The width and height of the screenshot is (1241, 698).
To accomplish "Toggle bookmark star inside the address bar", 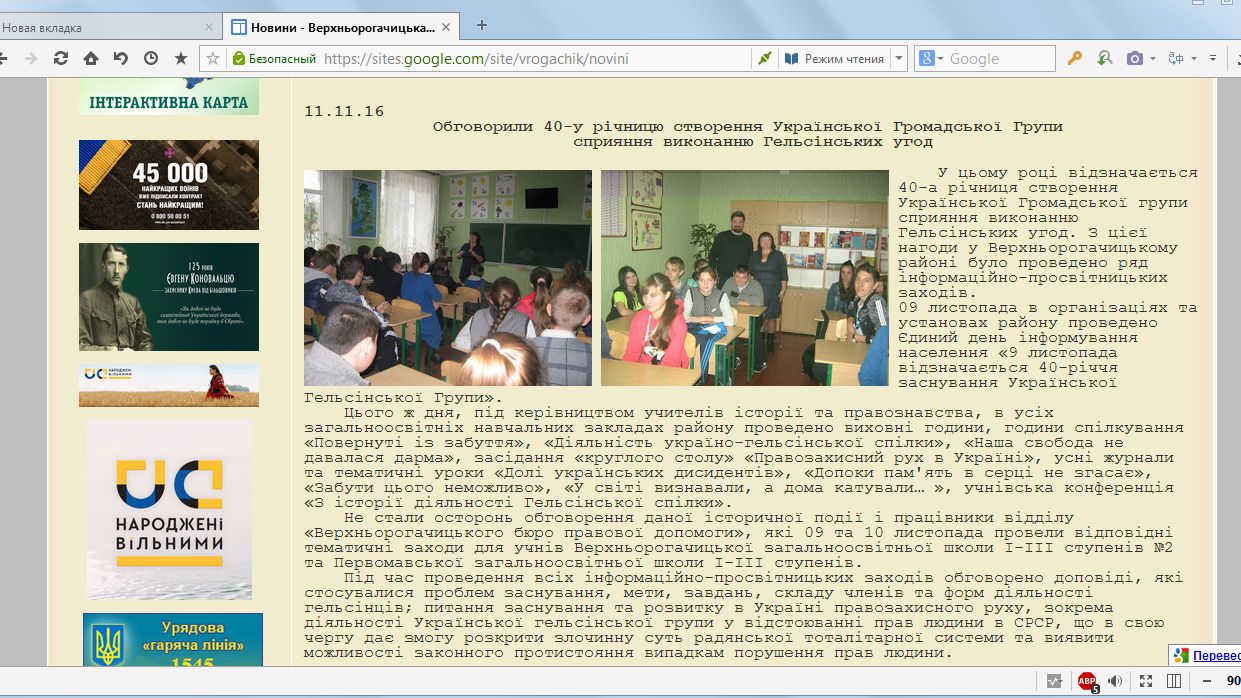I will coord(213,59).
